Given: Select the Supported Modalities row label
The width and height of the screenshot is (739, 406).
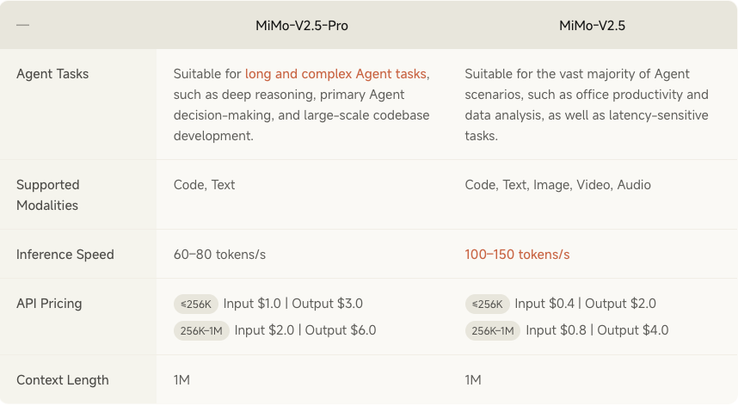Looking at the screenshot, I should click(48, 195).
